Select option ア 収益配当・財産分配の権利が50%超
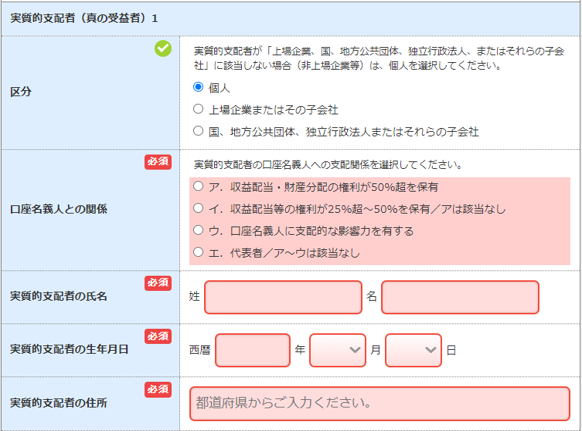582x431 pixels. [x=198, y=186]
